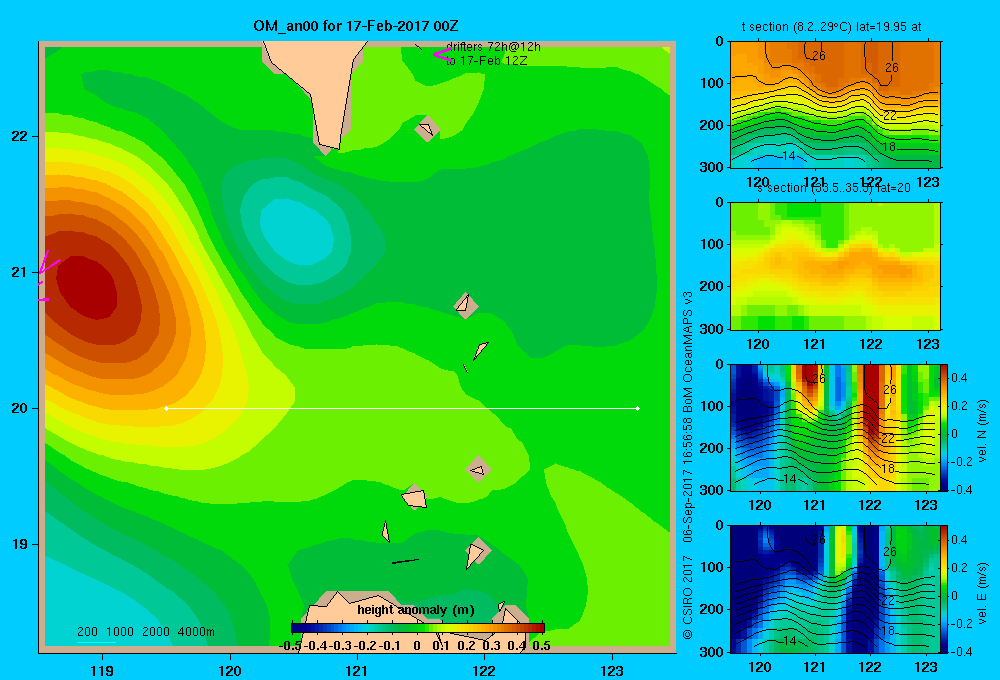Image resolution: width=1000 pixels, height=680 pixels.
Task: Click the "vel. N (m/s)" axis label
Action: pos(982,431)
